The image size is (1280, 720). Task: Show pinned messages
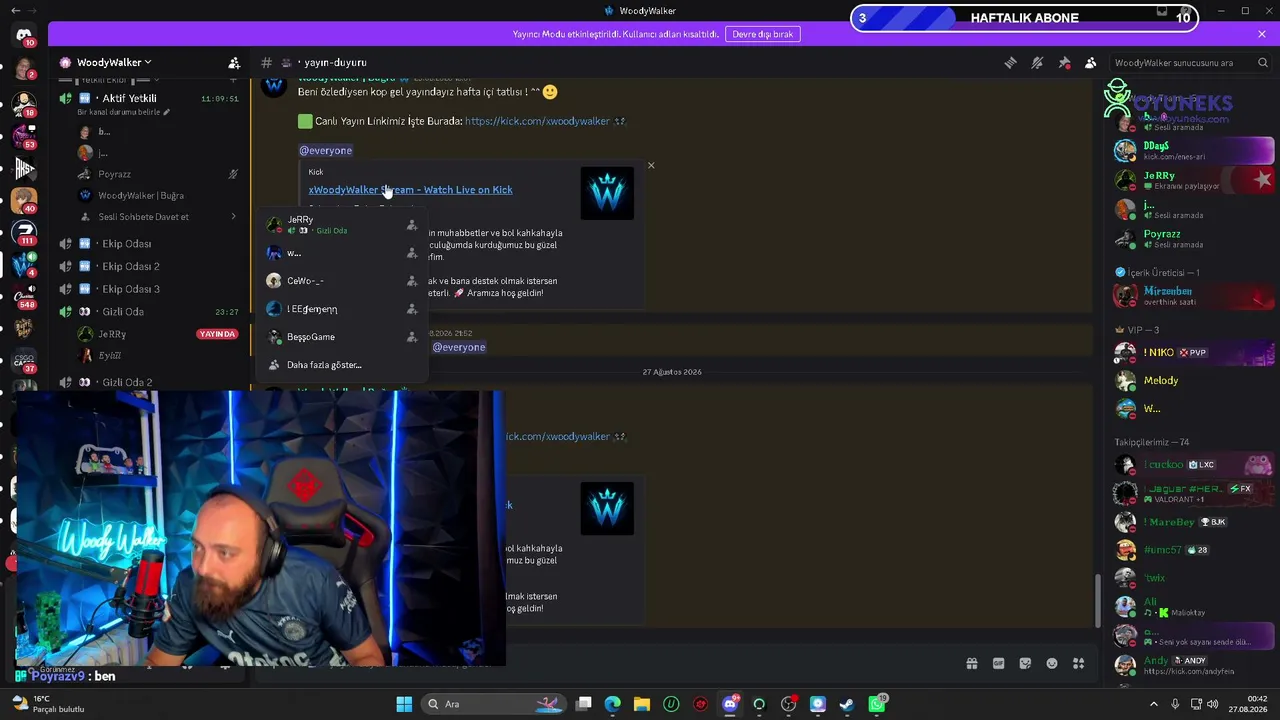point(1064,63)
